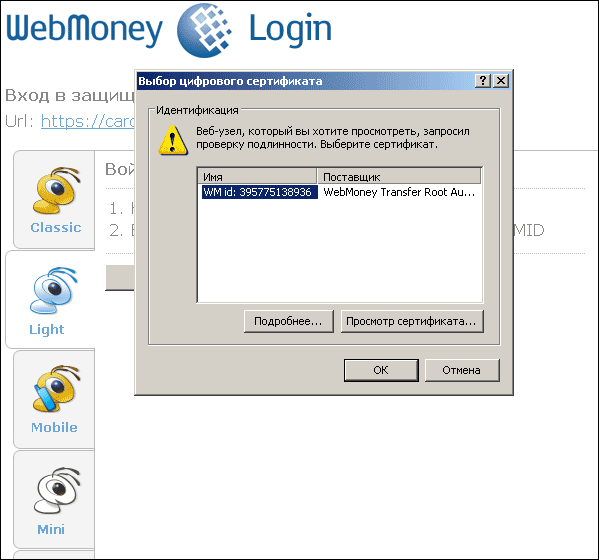Switch to the Light tab label
The image size is (599, 560).
[47, 329]
